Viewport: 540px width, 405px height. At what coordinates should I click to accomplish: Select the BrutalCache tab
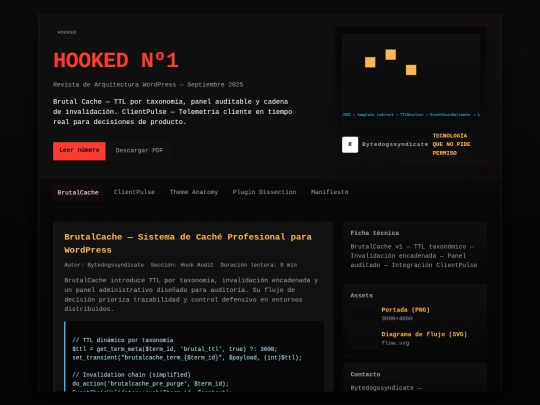coord(78,193)
